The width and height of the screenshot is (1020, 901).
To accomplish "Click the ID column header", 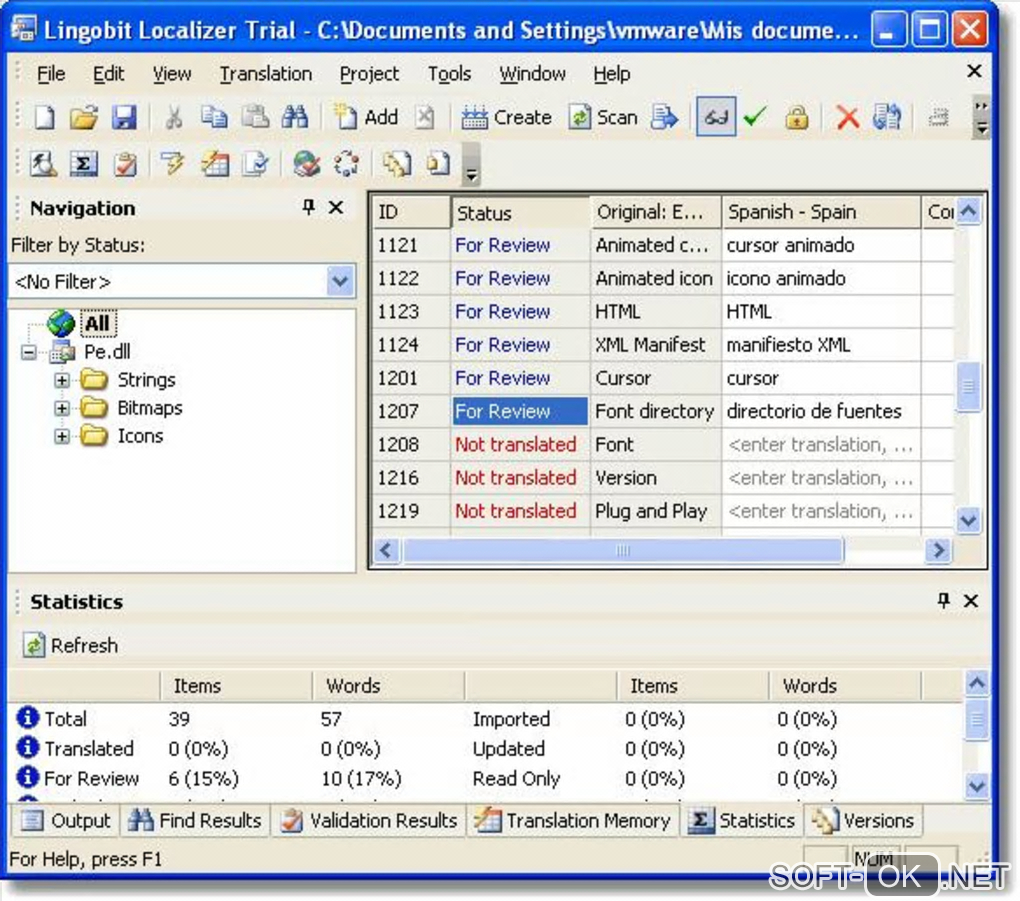I will pyautogui.click(x=412, y=212).
